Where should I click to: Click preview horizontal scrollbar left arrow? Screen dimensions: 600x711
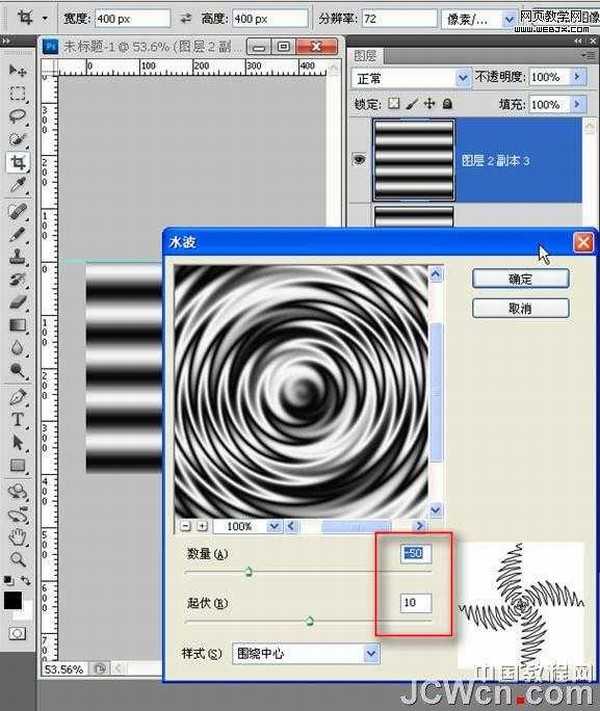click(x=291, y=526)
